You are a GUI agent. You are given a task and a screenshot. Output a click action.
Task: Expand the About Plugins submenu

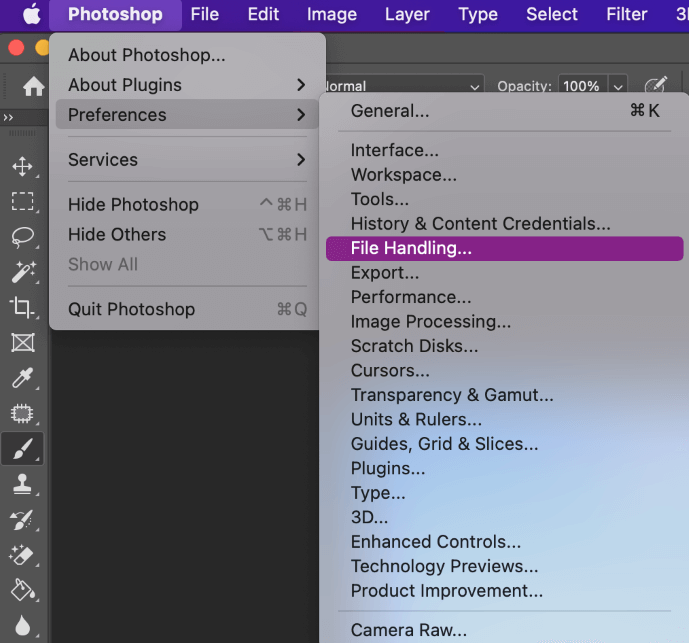[186, 85]
